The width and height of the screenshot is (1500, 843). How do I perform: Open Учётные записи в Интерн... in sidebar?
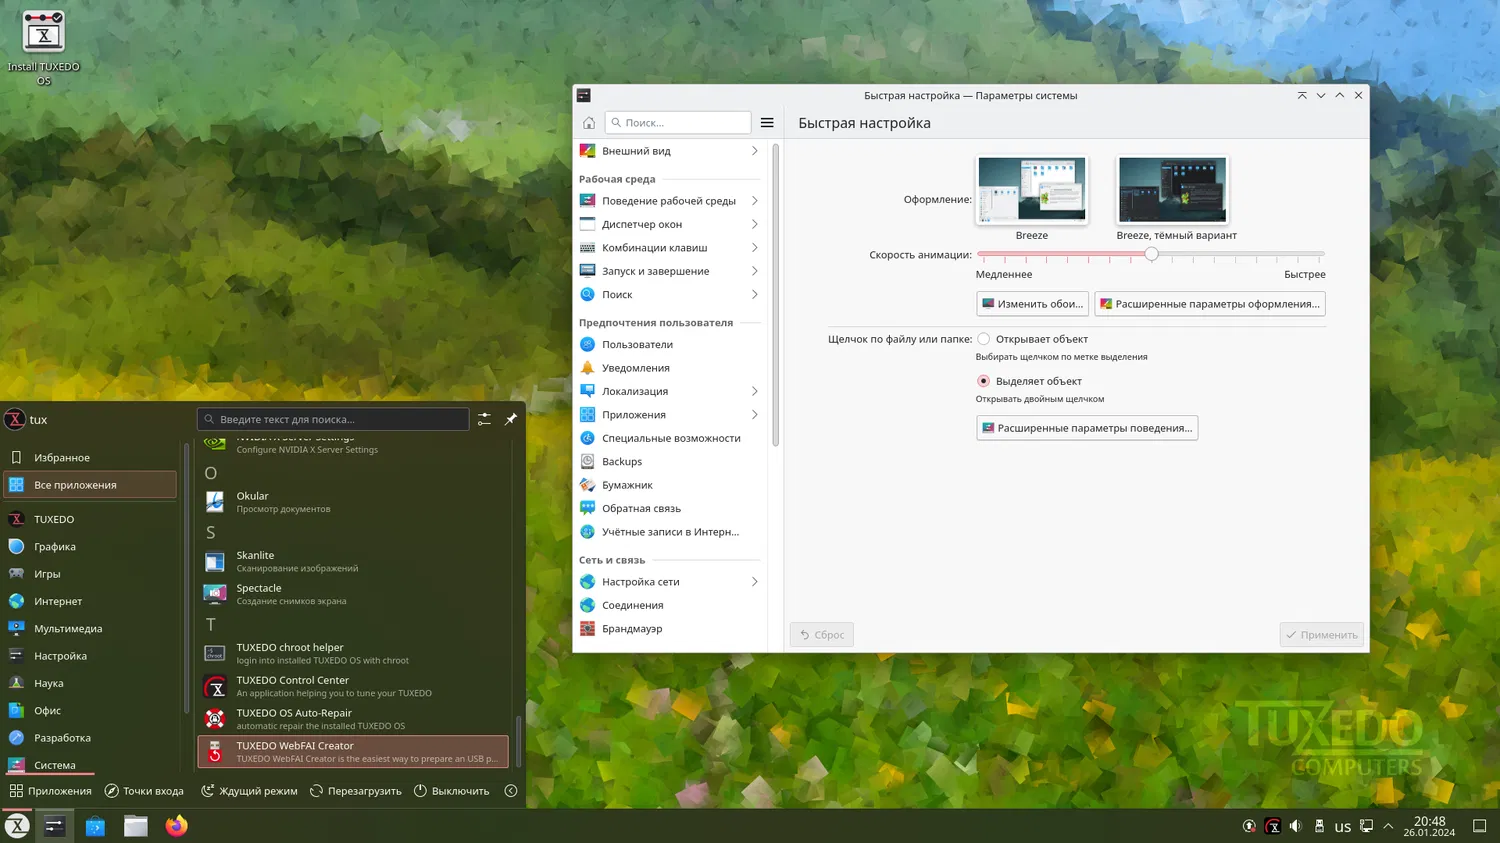pos(668,532)
